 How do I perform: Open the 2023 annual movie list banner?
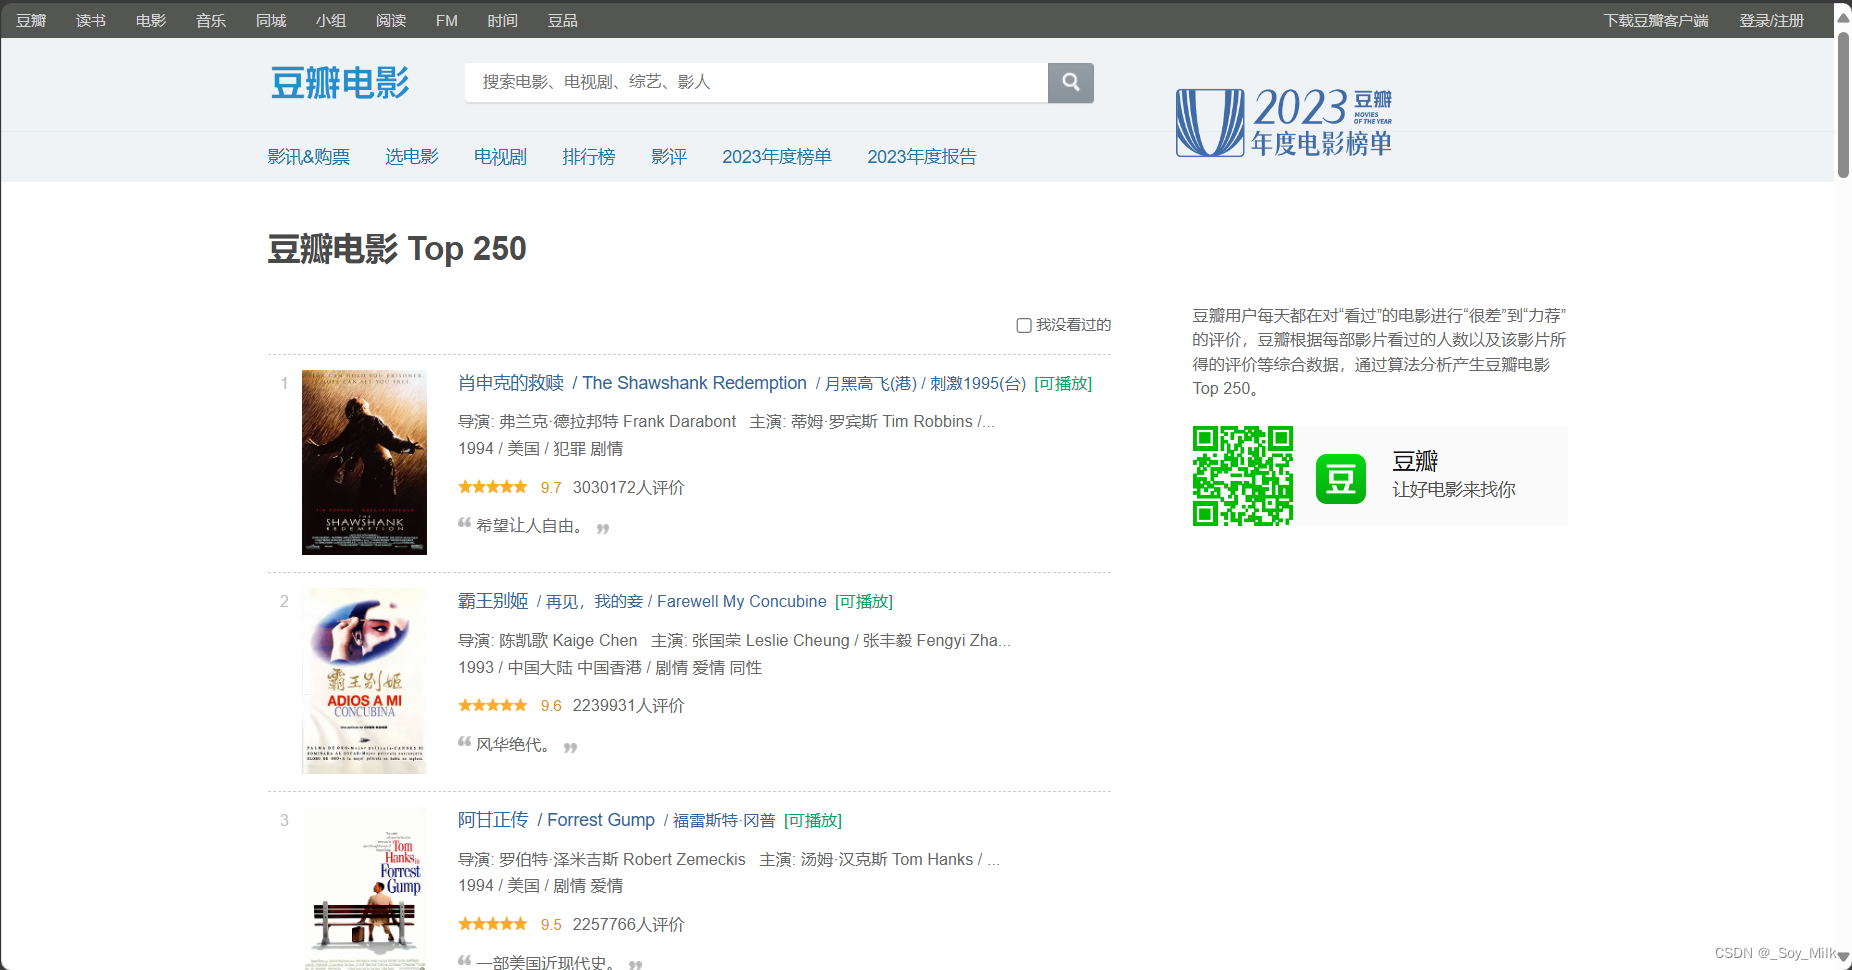point(1284,122)
